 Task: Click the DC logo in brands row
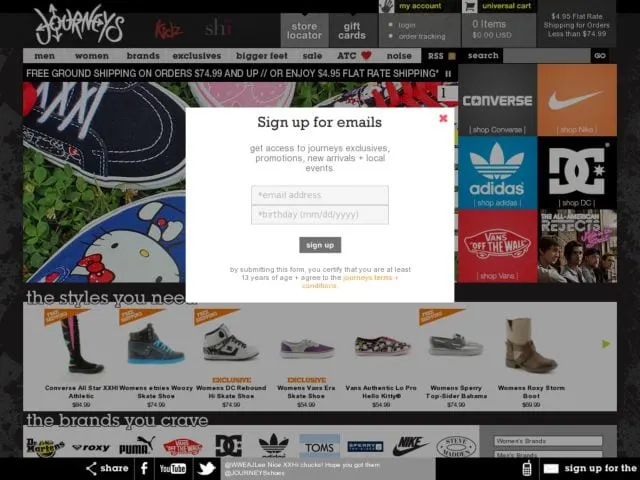tap(229, 446)
